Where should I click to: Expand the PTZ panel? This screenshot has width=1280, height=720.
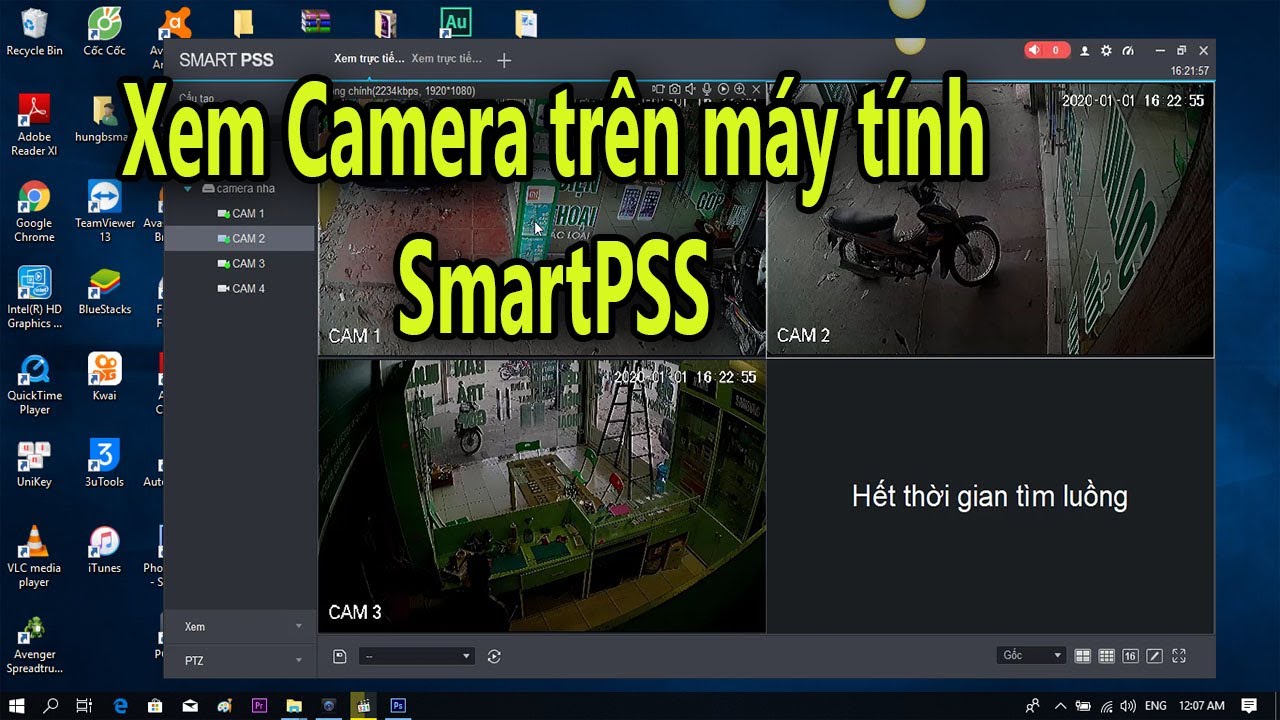pos(240,661)
